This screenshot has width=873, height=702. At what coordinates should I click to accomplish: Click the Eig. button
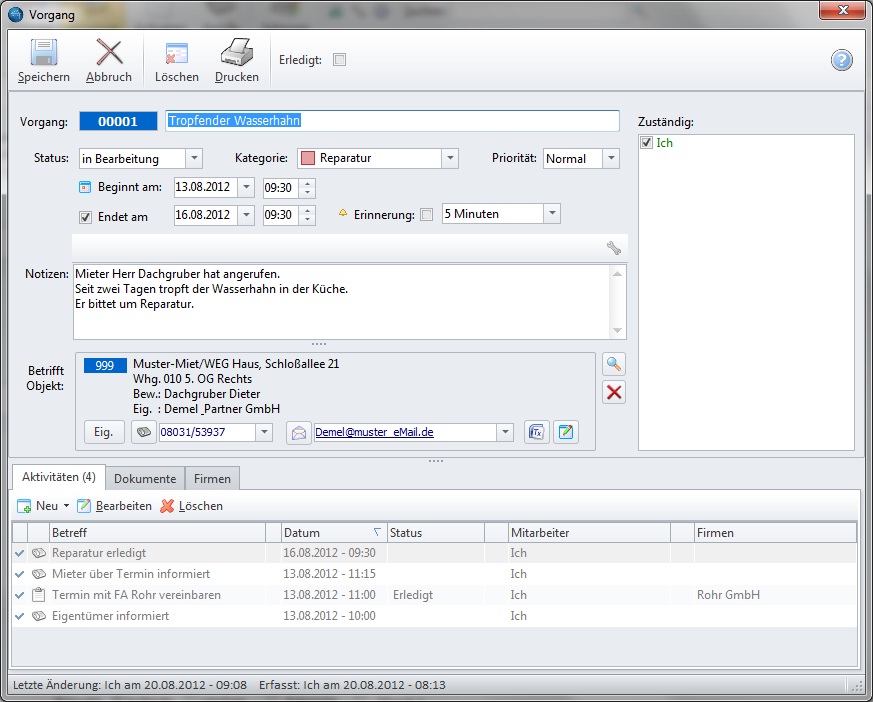[x=104, y=432]
